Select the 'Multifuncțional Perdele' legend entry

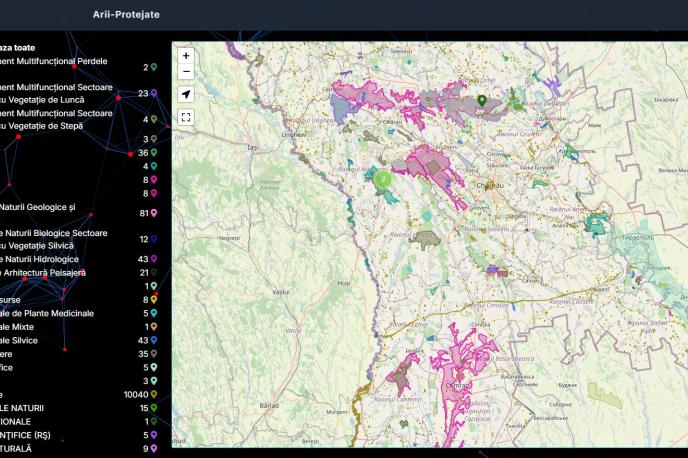[54, 61]
